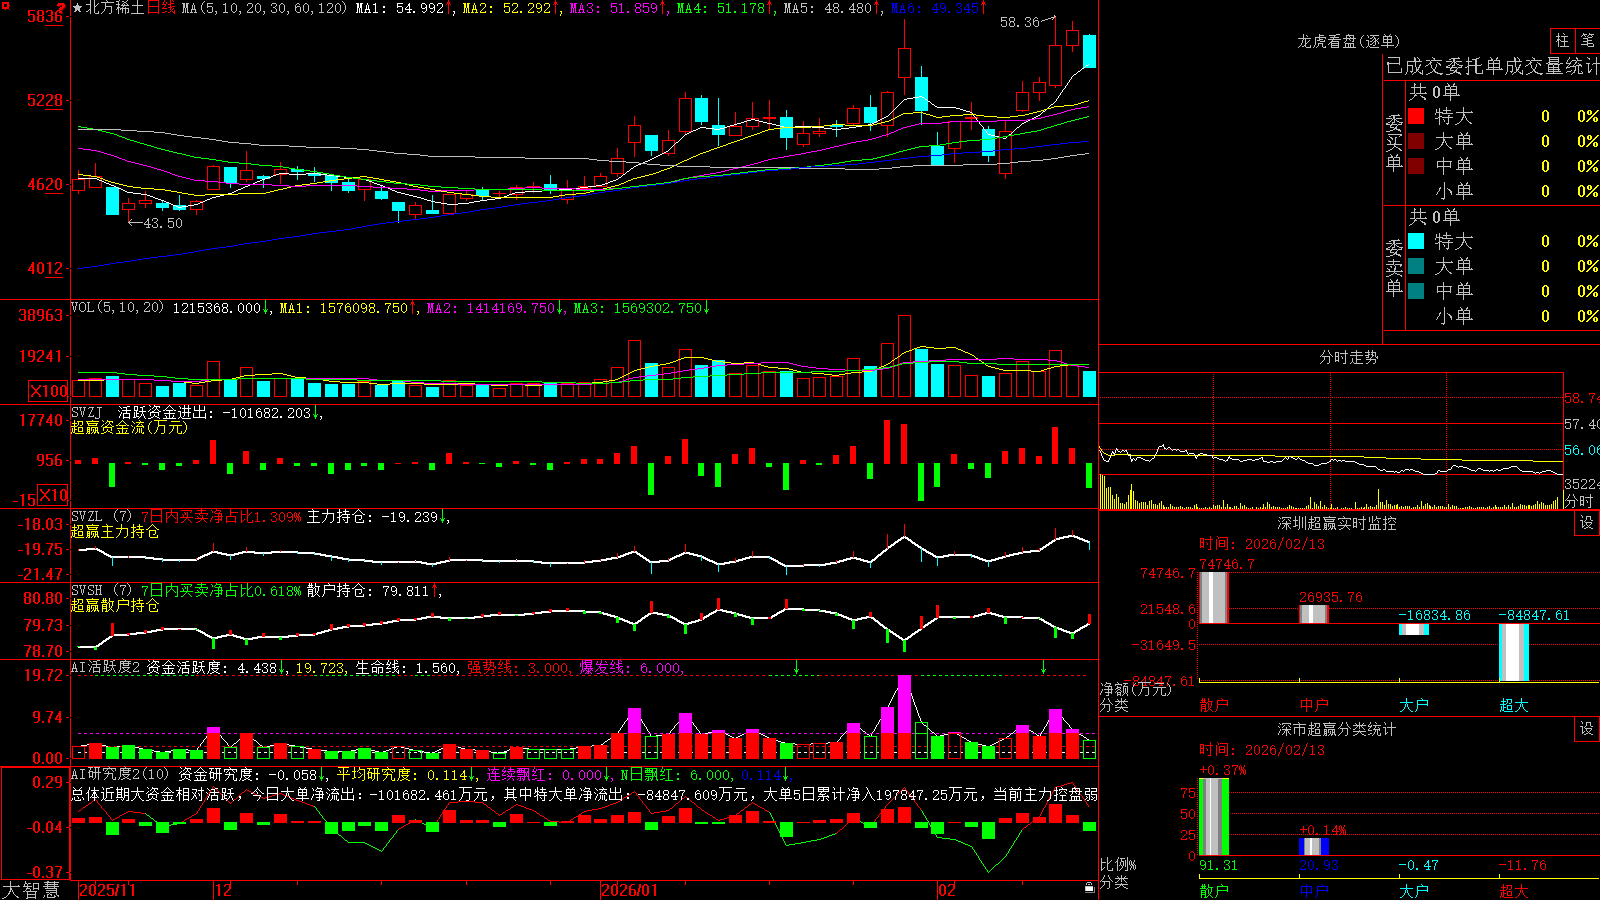Screen dimensions: 1600x900
Task: Click 91.31 value under 散户 bar
Action: tap(1218, 865)
